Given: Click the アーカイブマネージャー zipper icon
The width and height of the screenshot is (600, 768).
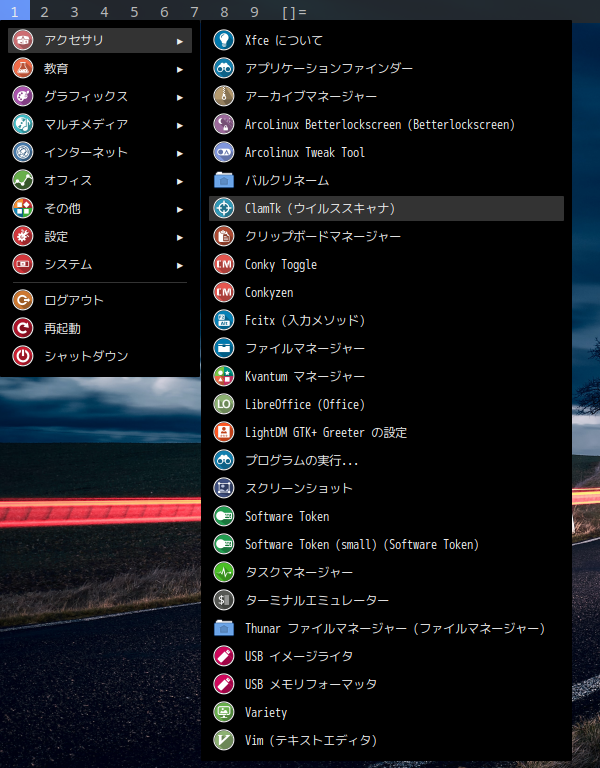Looking at the screenshot, I should coord(224,96).
